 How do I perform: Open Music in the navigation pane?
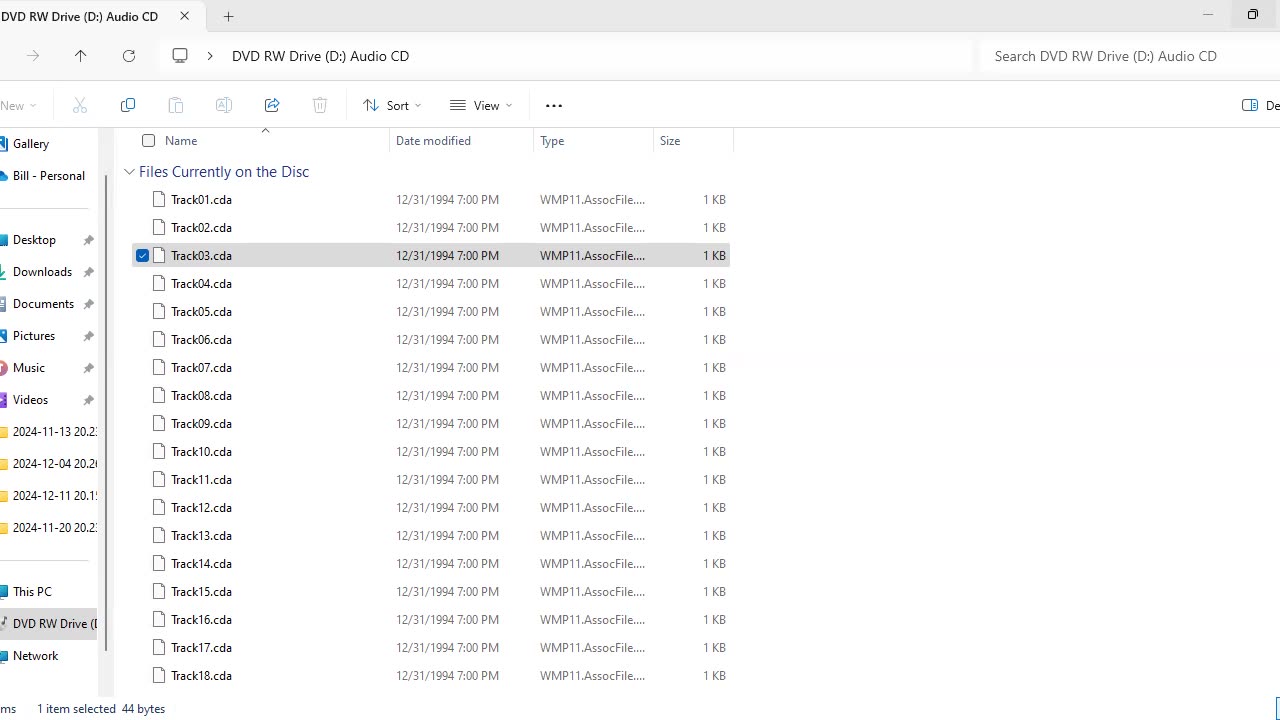pyautogui.click(x=29, y=368)
